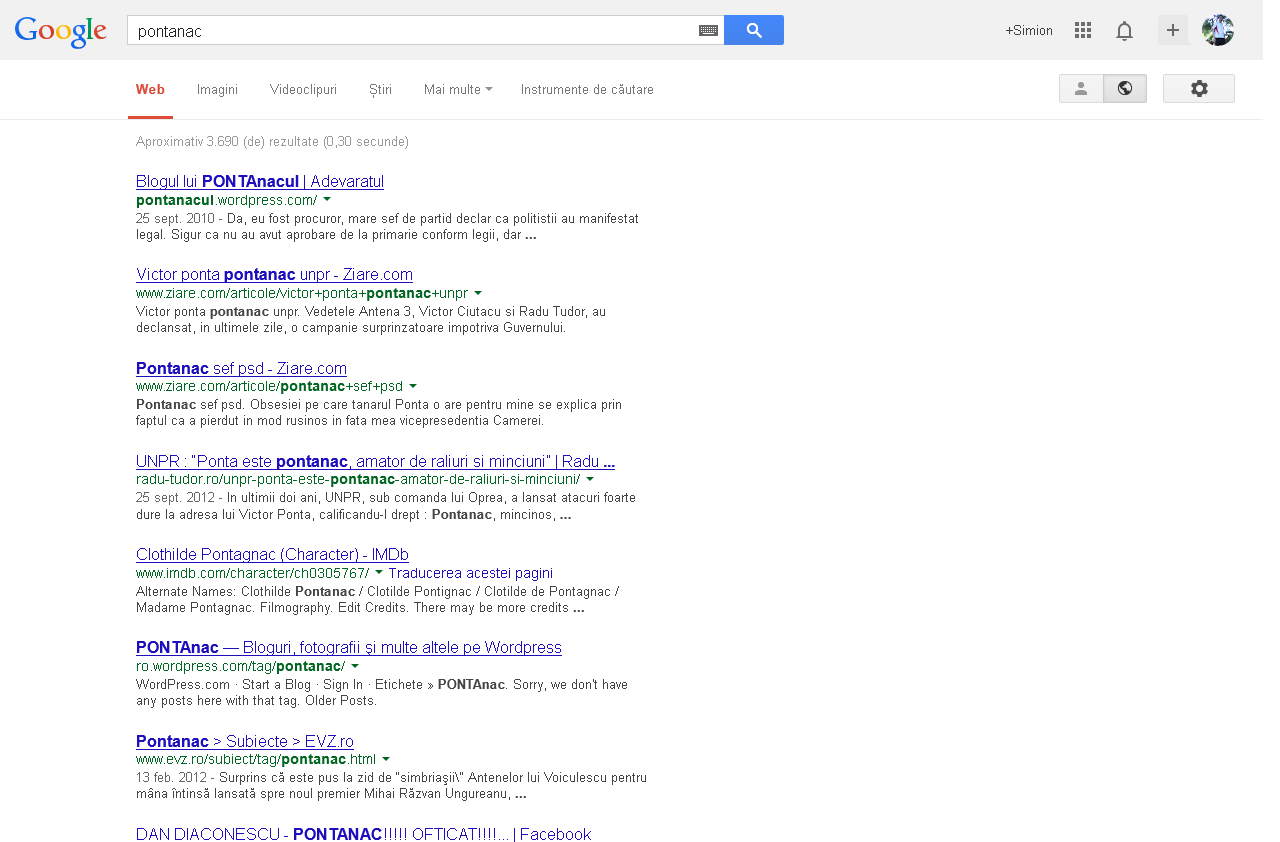
Task: Open the on-screen keyboard icon in search box
Action: (x=708, y=31)
